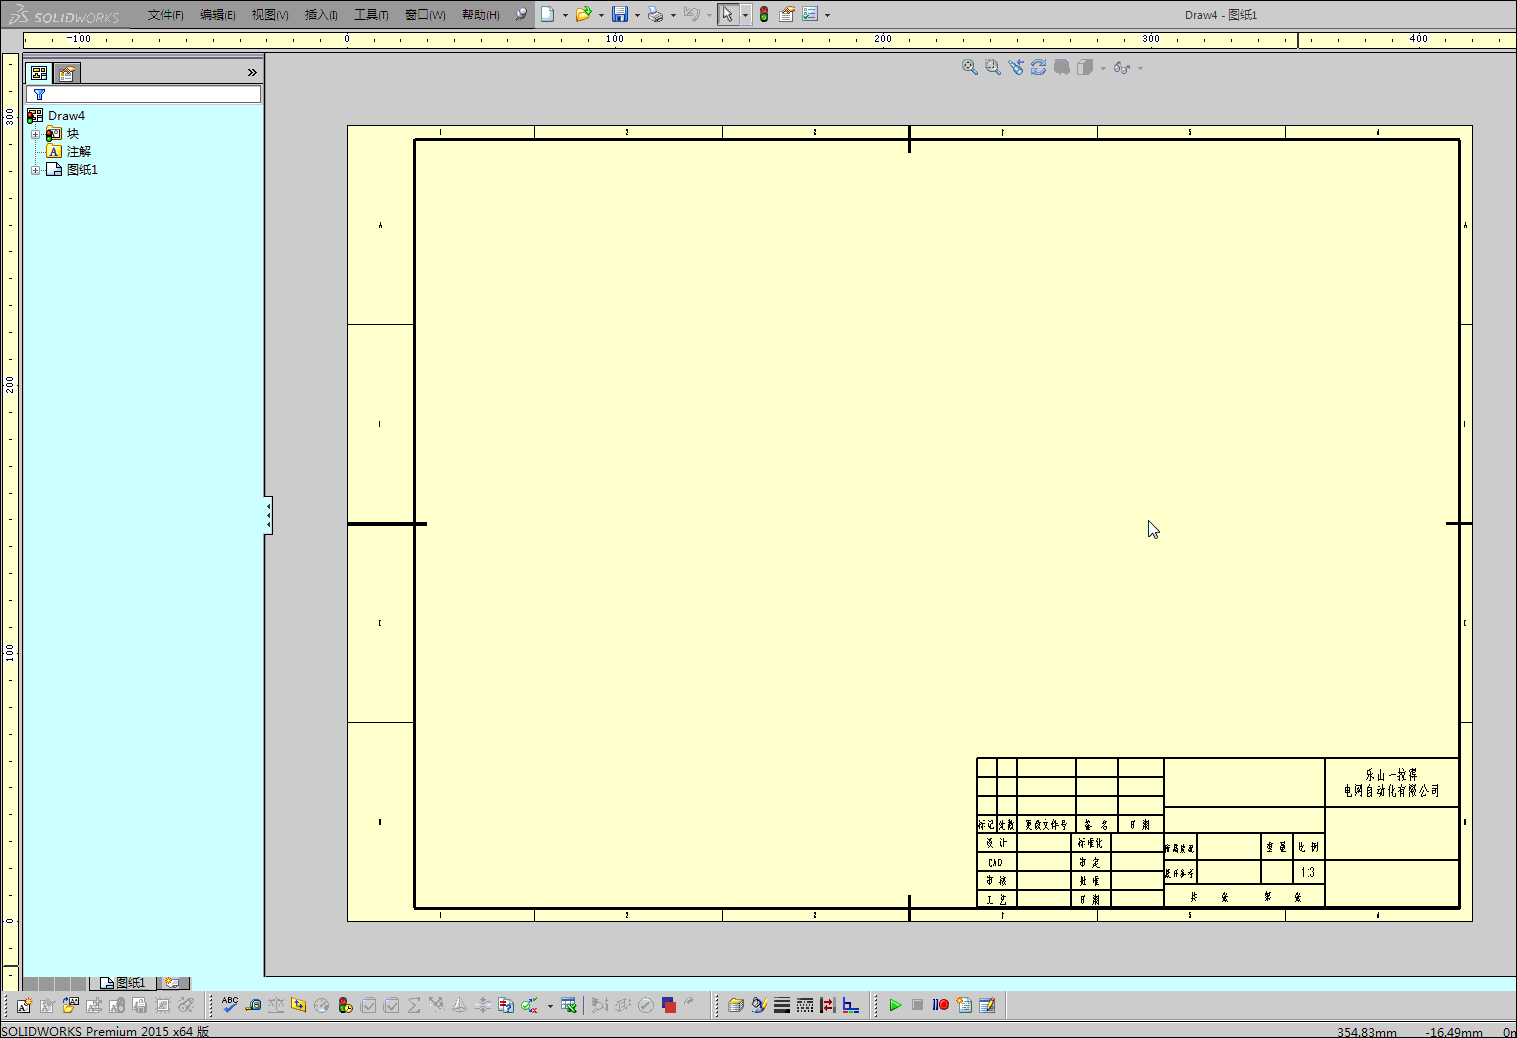Activate the Select cursor tool
The image size is (1517, 1038).
(x=728, y=14)
